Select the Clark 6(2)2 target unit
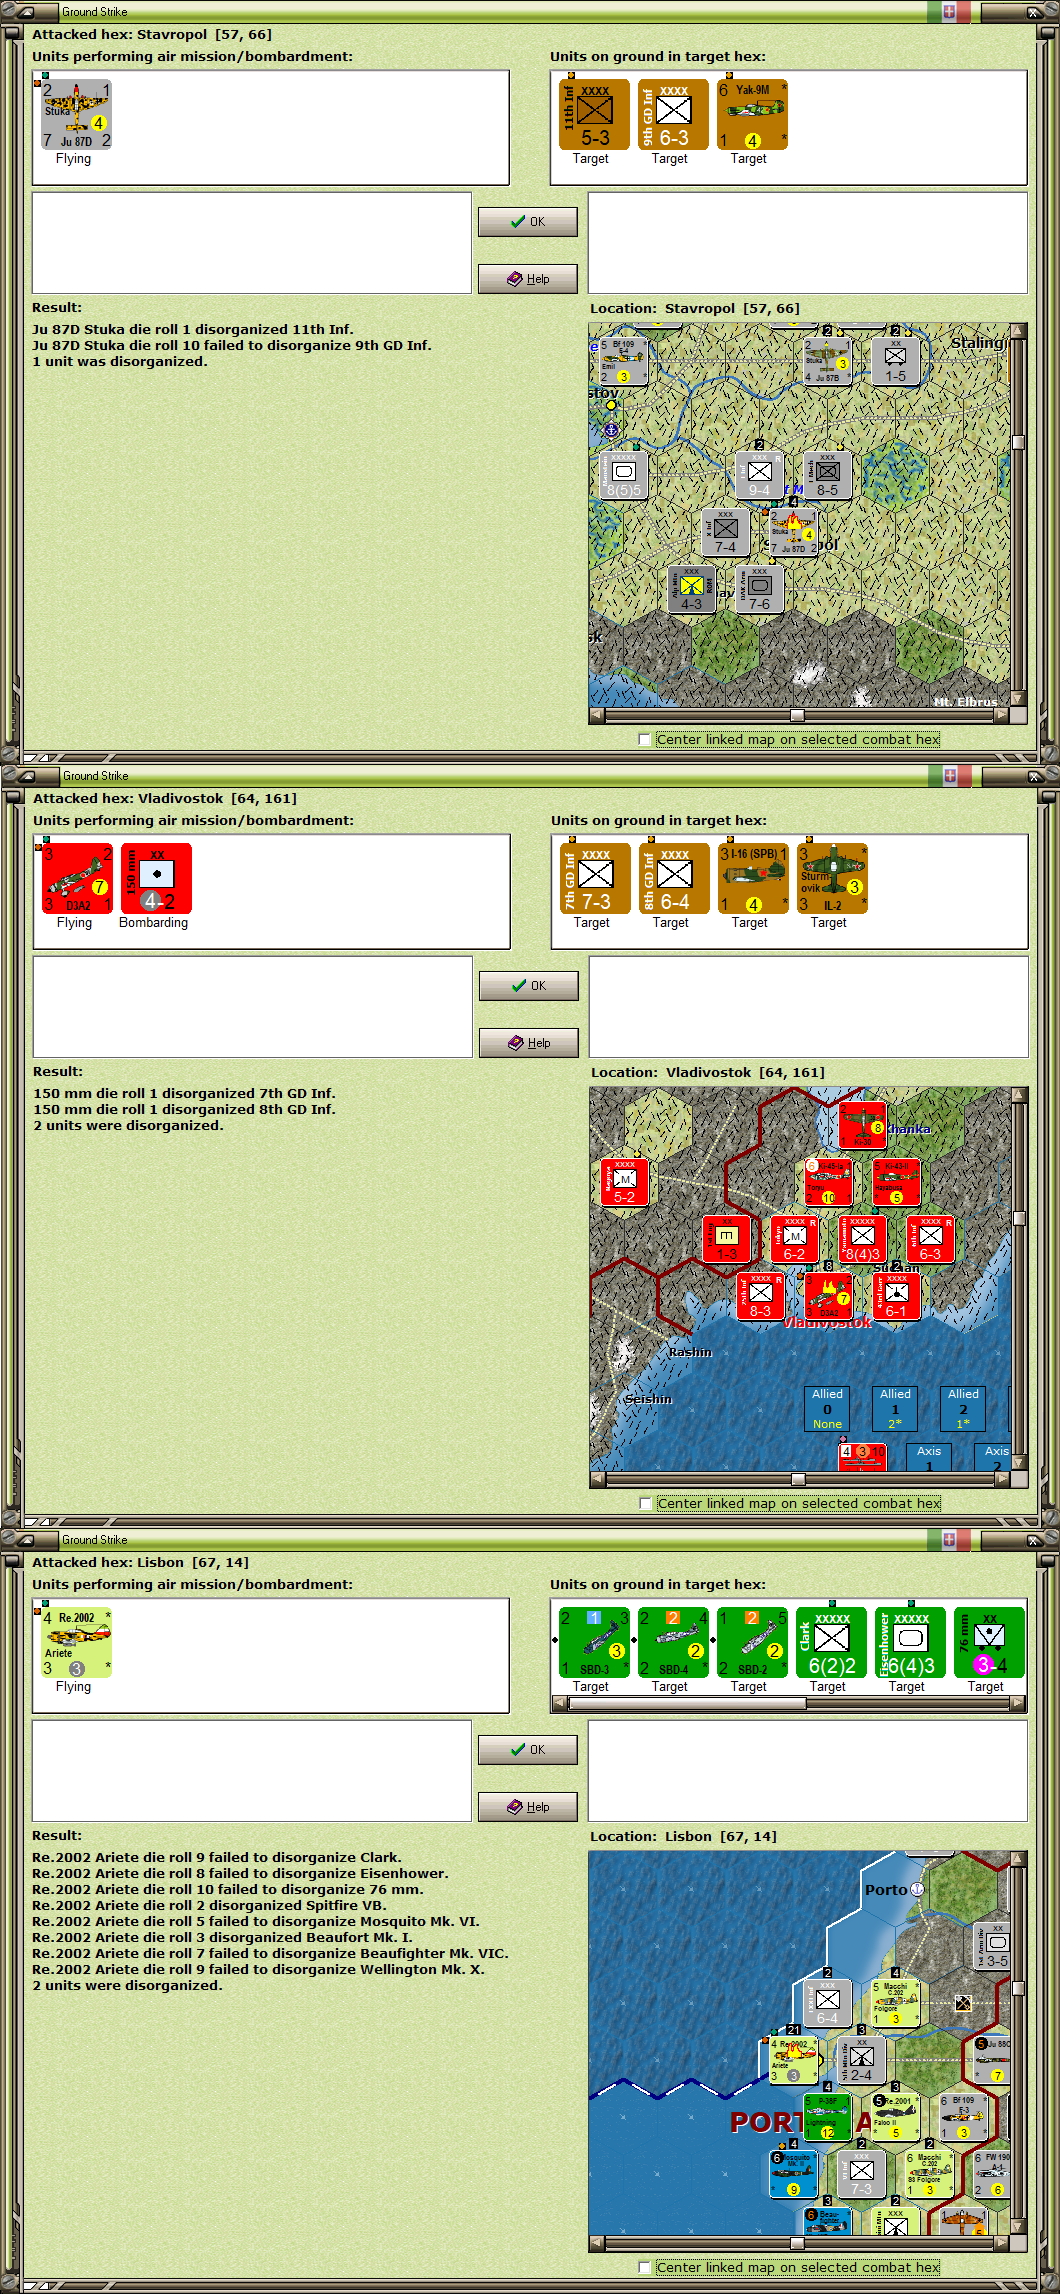The image size is (1060, 2295). click(x=831, y=1643)
